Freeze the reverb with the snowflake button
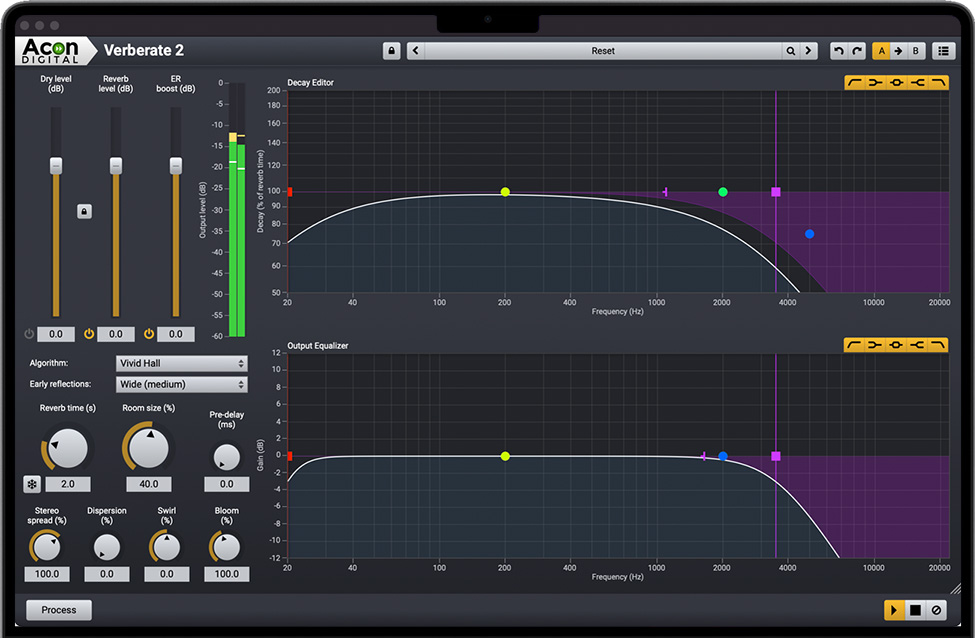This screenshot has height=638, width=975. click(32, 485)
